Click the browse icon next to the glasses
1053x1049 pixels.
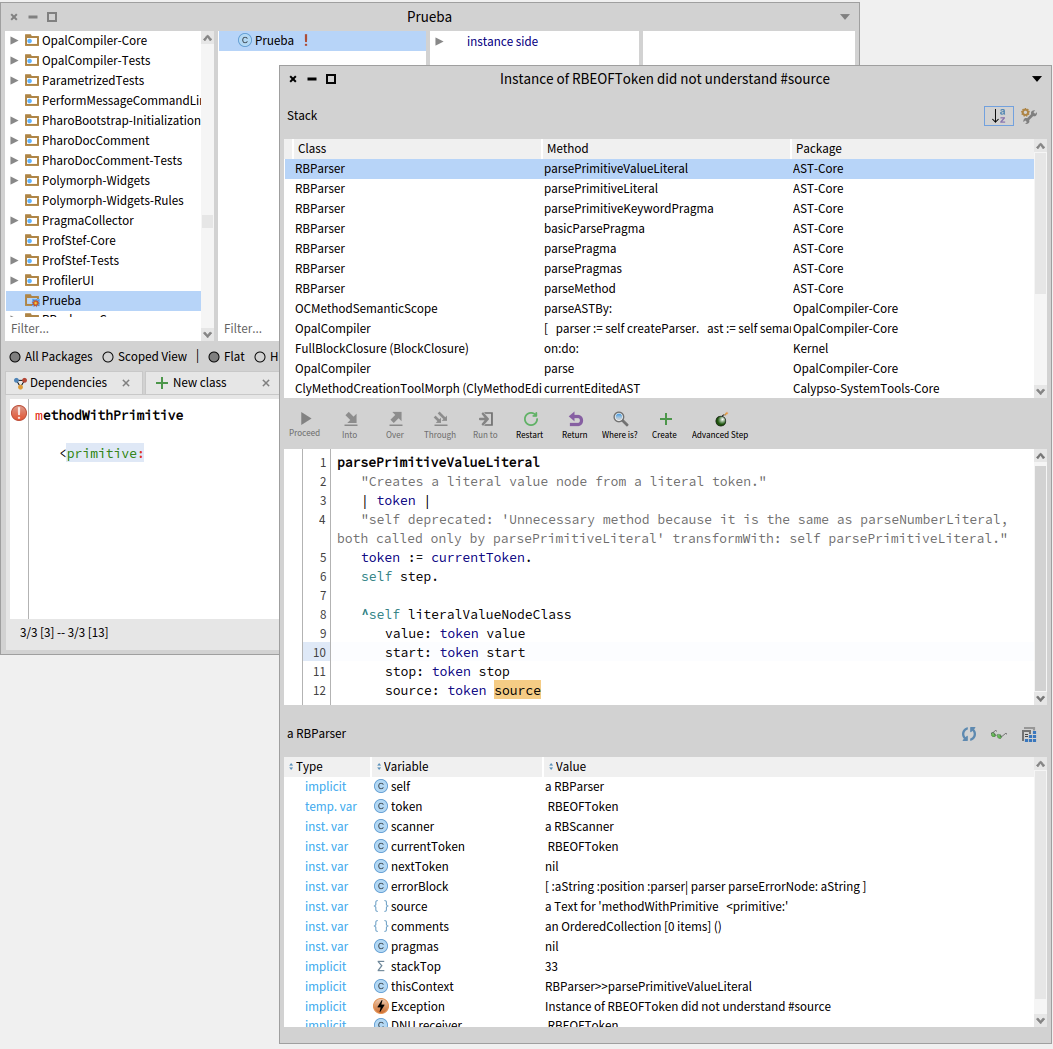point(1028,733)
